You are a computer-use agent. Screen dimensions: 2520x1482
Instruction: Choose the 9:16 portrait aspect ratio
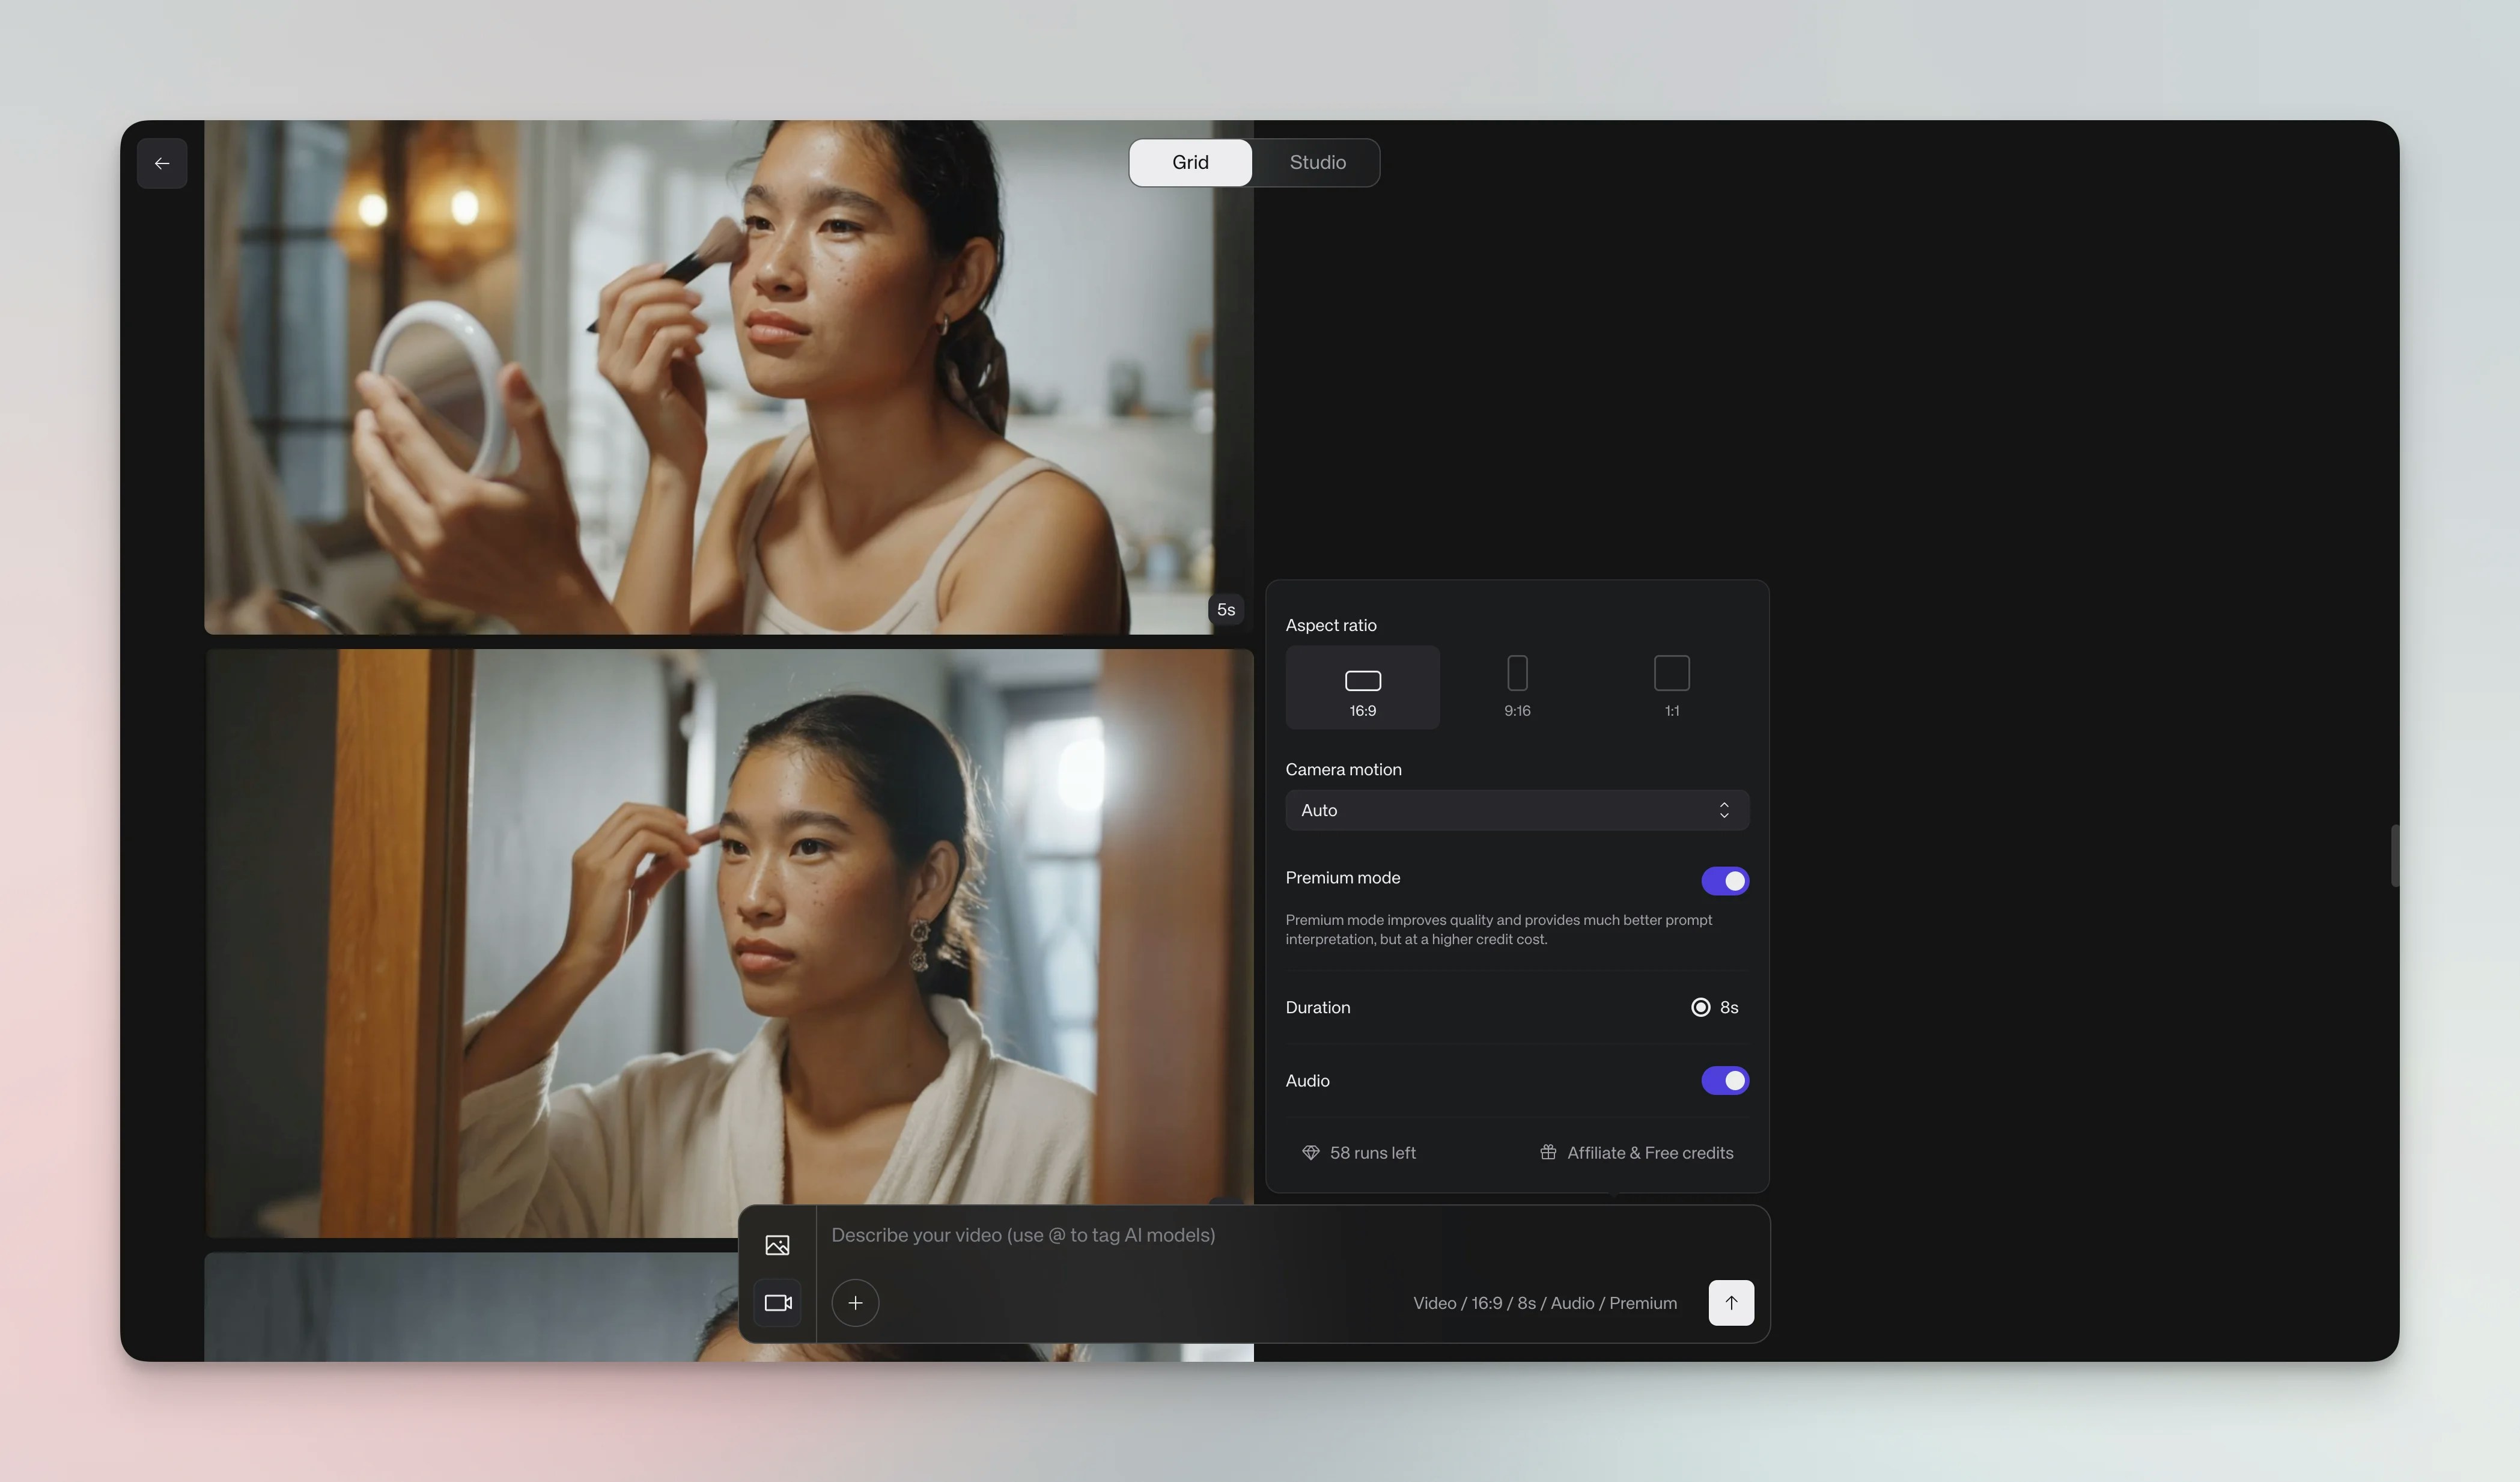pyautogui.click(x=1517, y=688)
